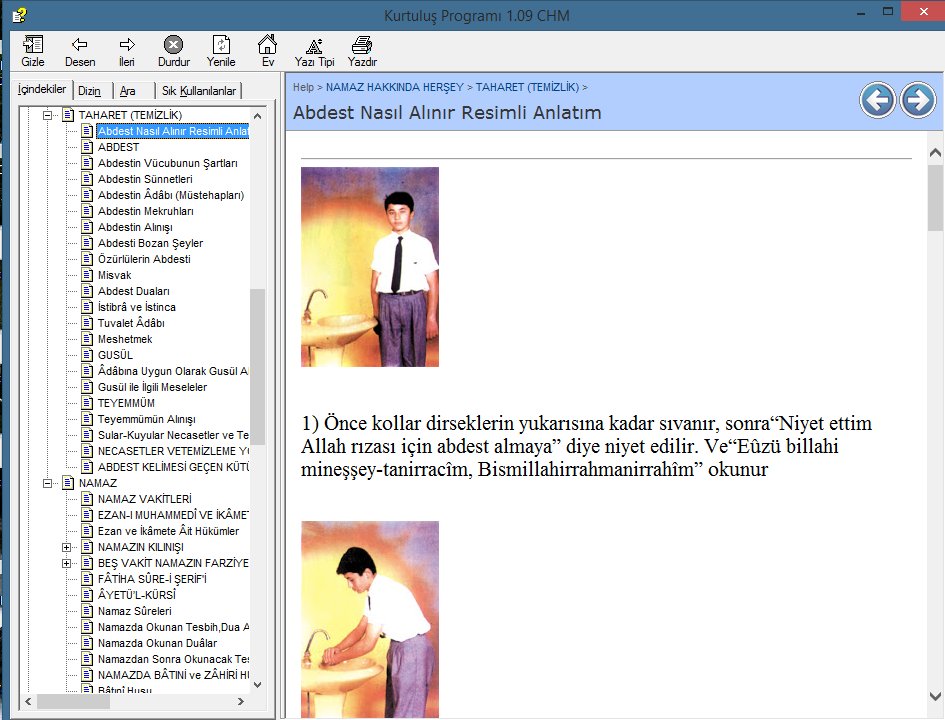Select Abdesti Bozan Şeyler in the tree
This screenshot has height=720, width=945.
150,243
